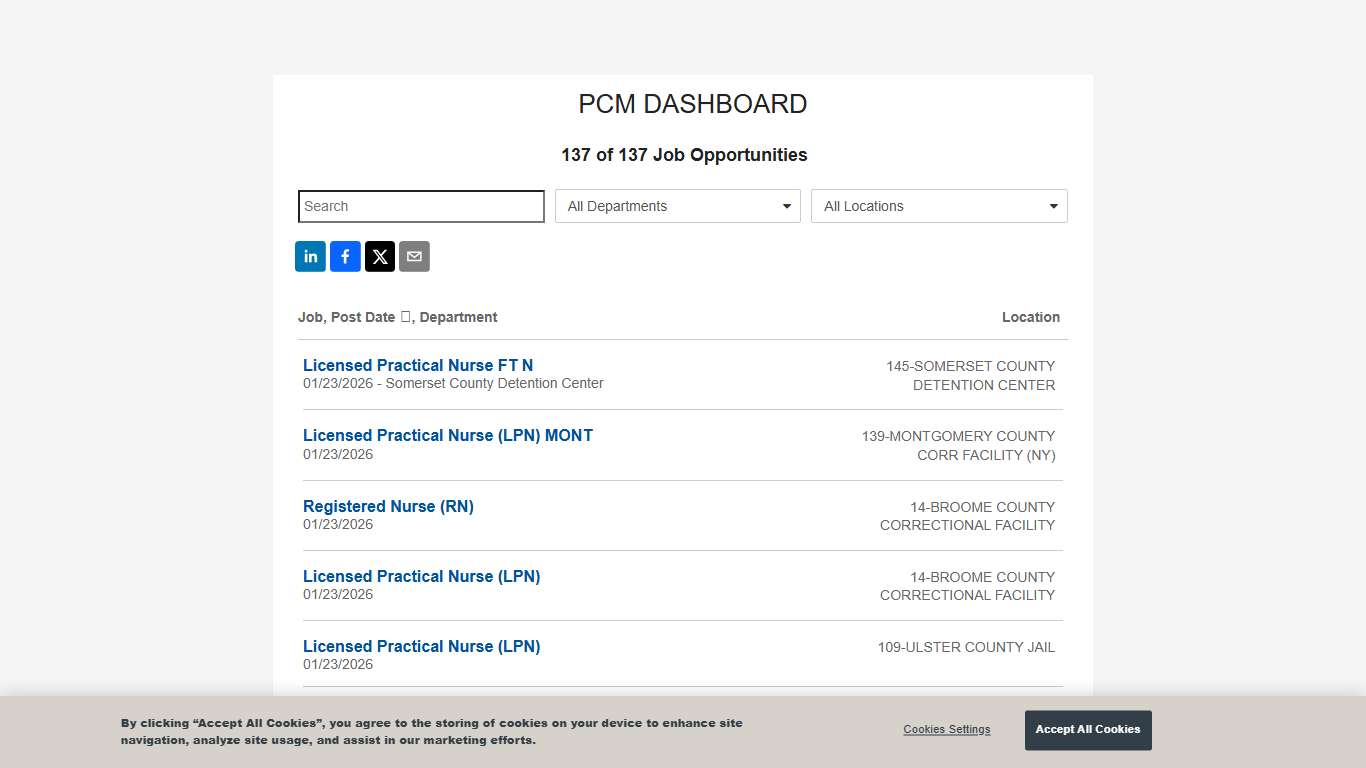Share the job board on LinkedIn
This screenshot has height=768, width=1366.
click(310, 256)
